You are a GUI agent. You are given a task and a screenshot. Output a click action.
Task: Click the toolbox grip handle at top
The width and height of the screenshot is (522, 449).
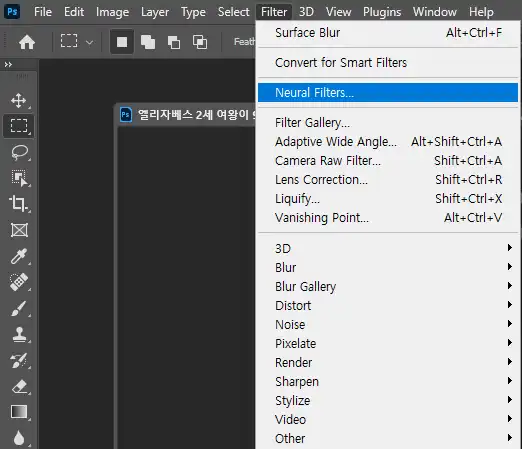click(21, 76)
